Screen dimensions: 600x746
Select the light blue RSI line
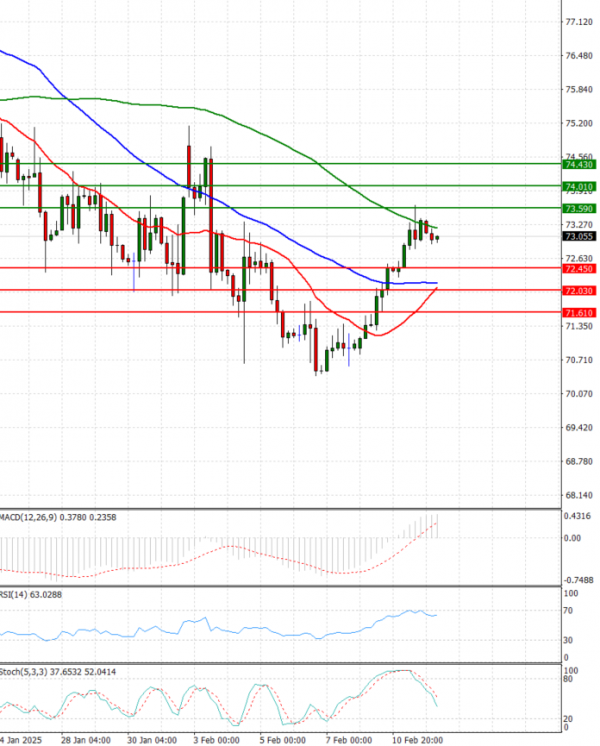click(x=219, y=629)
